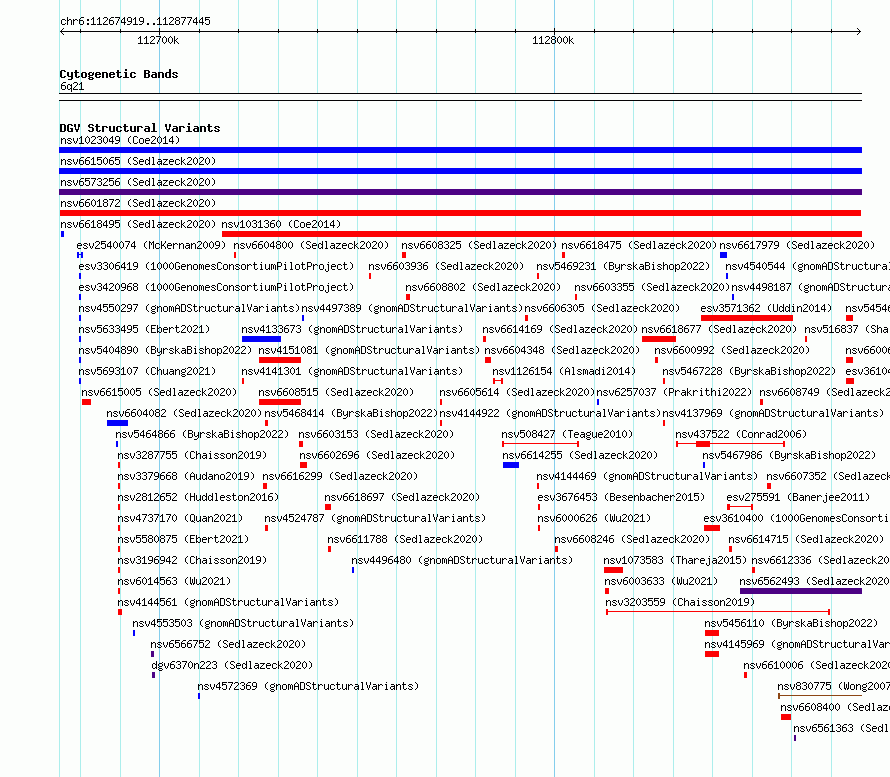890x777 pixels.
Task: Select the brown span under nsv830775
Action: point(820,696)
